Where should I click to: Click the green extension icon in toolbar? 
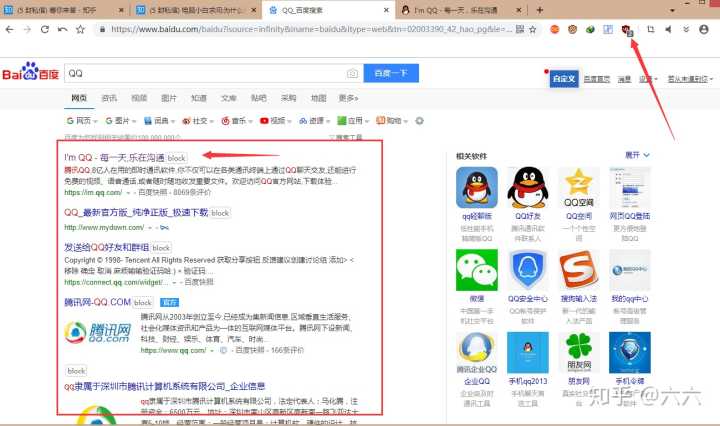coord(590,29)
